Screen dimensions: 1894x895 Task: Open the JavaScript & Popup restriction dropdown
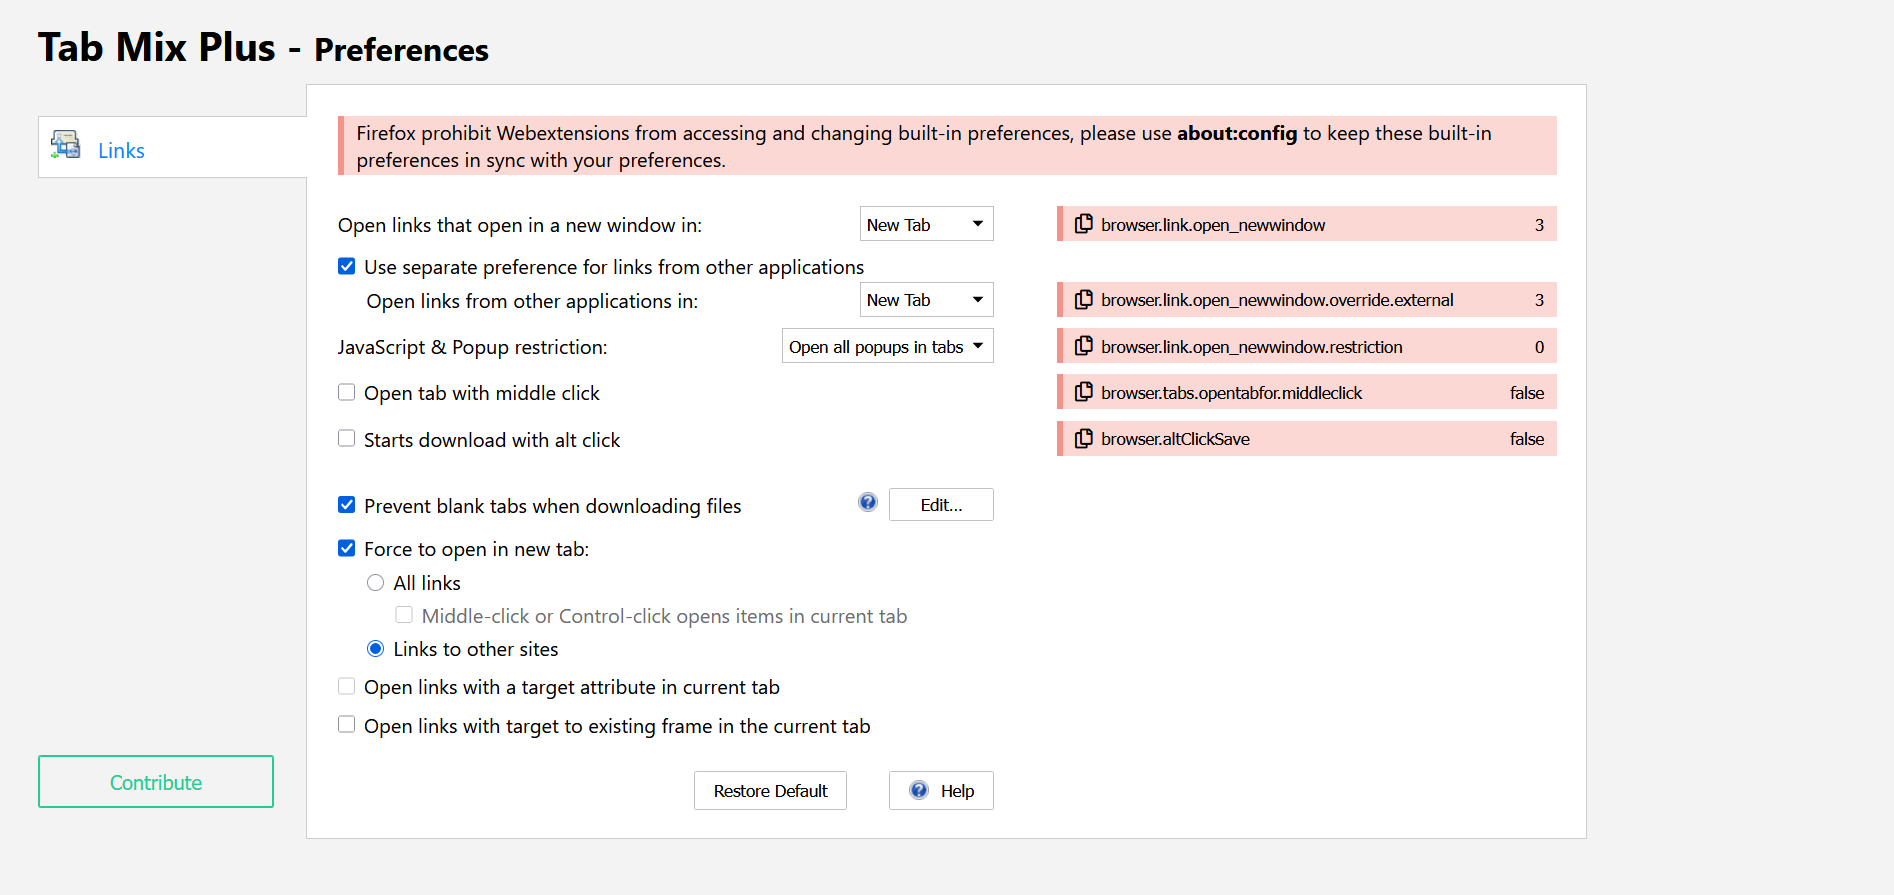(x=887, y=346)
